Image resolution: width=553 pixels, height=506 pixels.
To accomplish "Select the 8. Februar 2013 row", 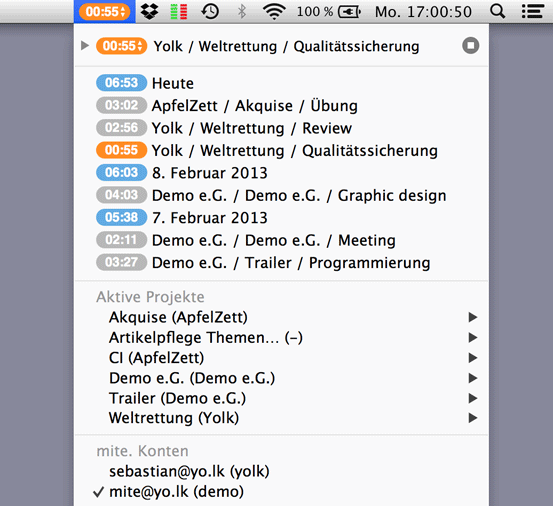I will [x=281, y=173].
